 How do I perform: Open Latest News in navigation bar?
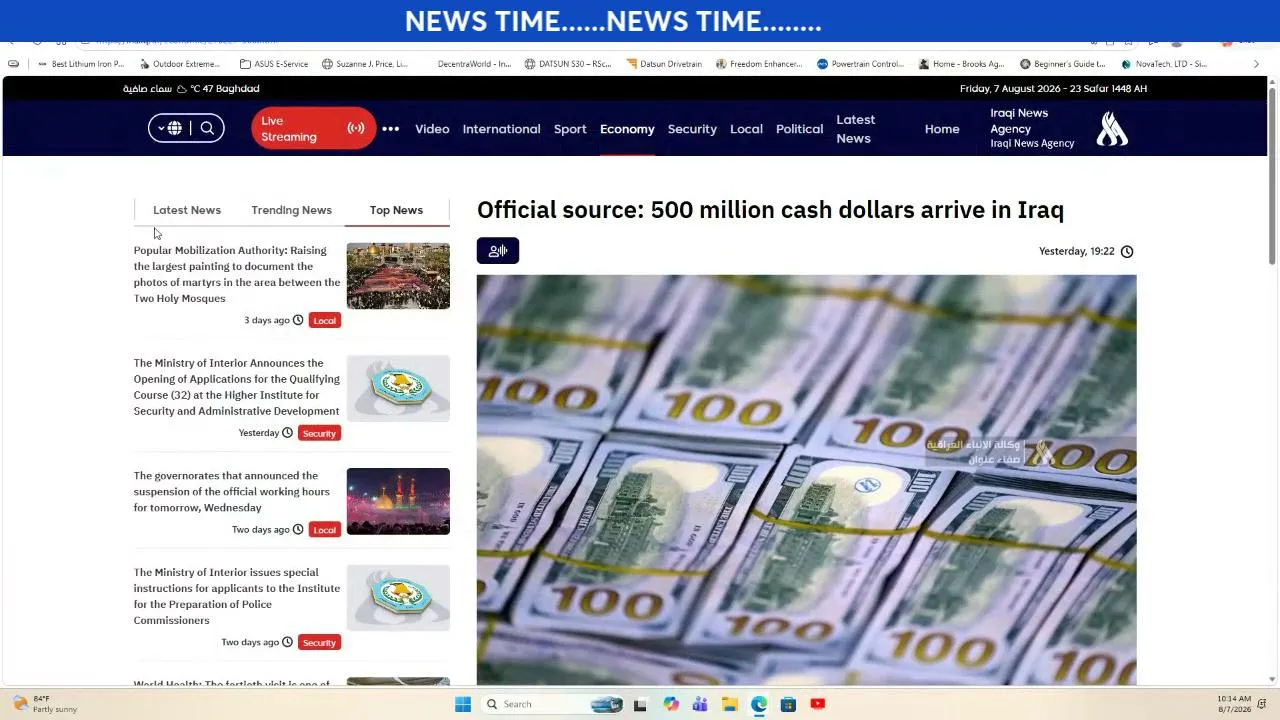tap(855, 129)
